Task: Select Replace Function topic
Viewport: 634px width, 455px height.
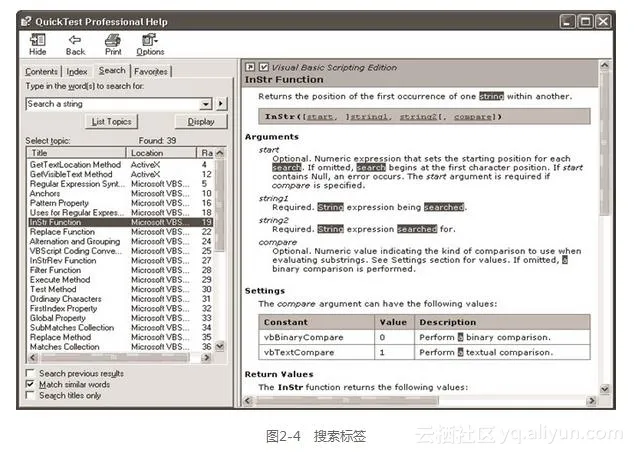Action: 62,232
